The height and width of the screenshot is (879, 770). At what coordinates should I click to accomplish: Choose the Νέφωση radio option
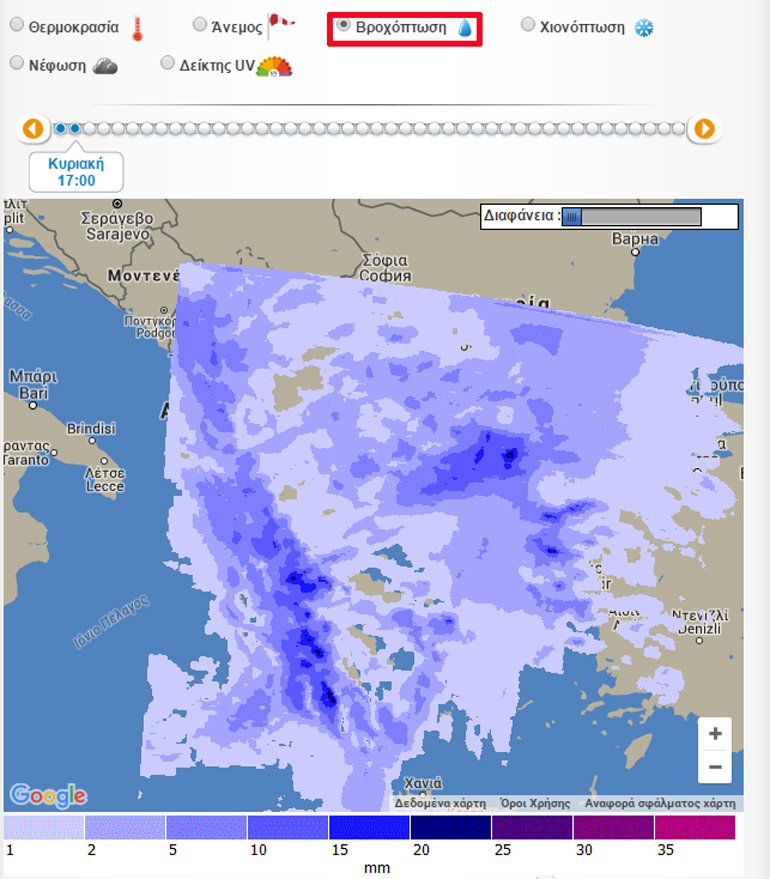tap(16, 63)
